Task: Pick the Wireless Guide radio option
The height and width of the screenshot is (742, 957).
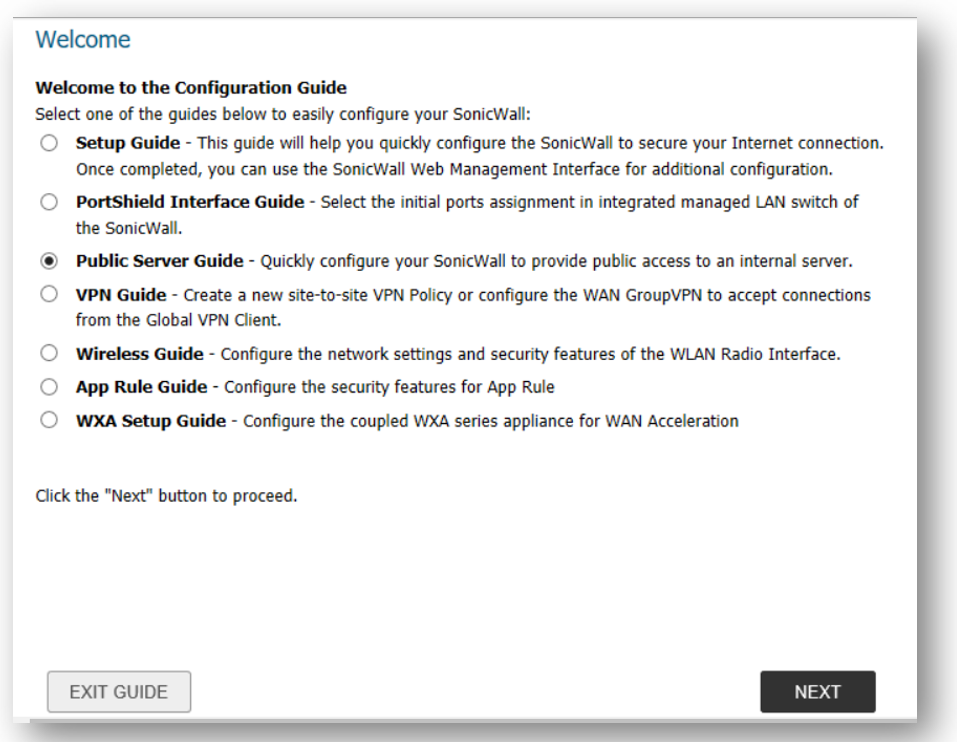Action: pyautogui.click(x=49, y=354)
